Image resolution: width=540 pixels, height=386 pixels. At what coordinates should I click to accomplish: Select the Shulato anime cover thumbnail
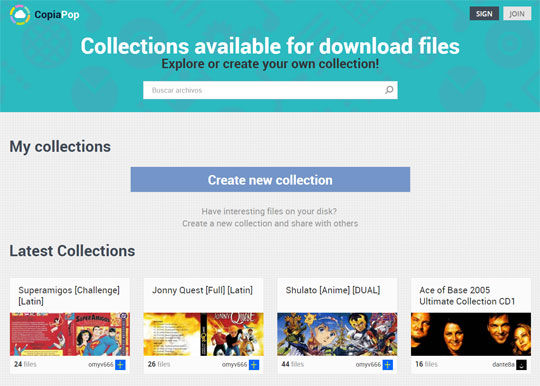337,334
